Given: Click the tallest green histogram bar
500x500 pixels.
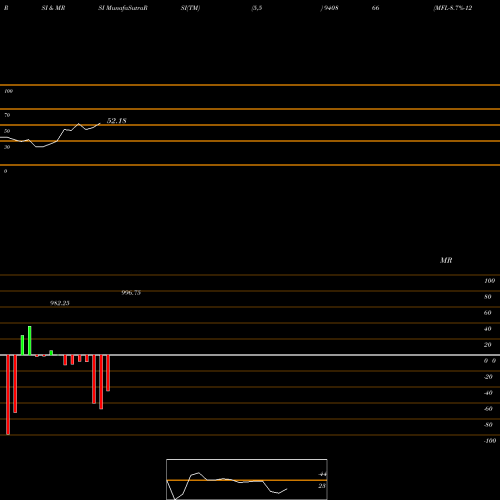Looking at the screenshot, I should pyautogui.click(x=30, y=341).
